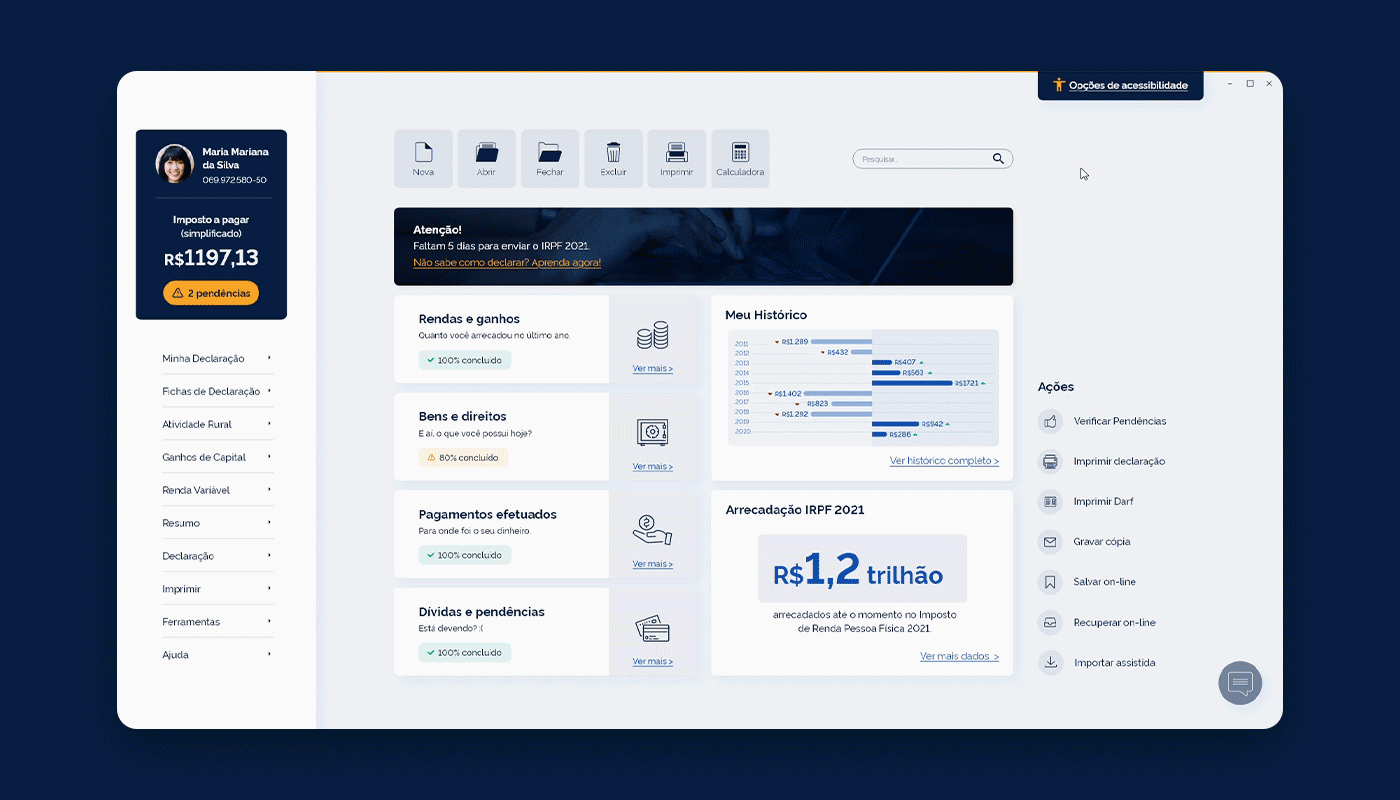The height and width of the screenshot is (800, 1400).
Task: Minimize the application window
Action: (x=1230, y=84)
